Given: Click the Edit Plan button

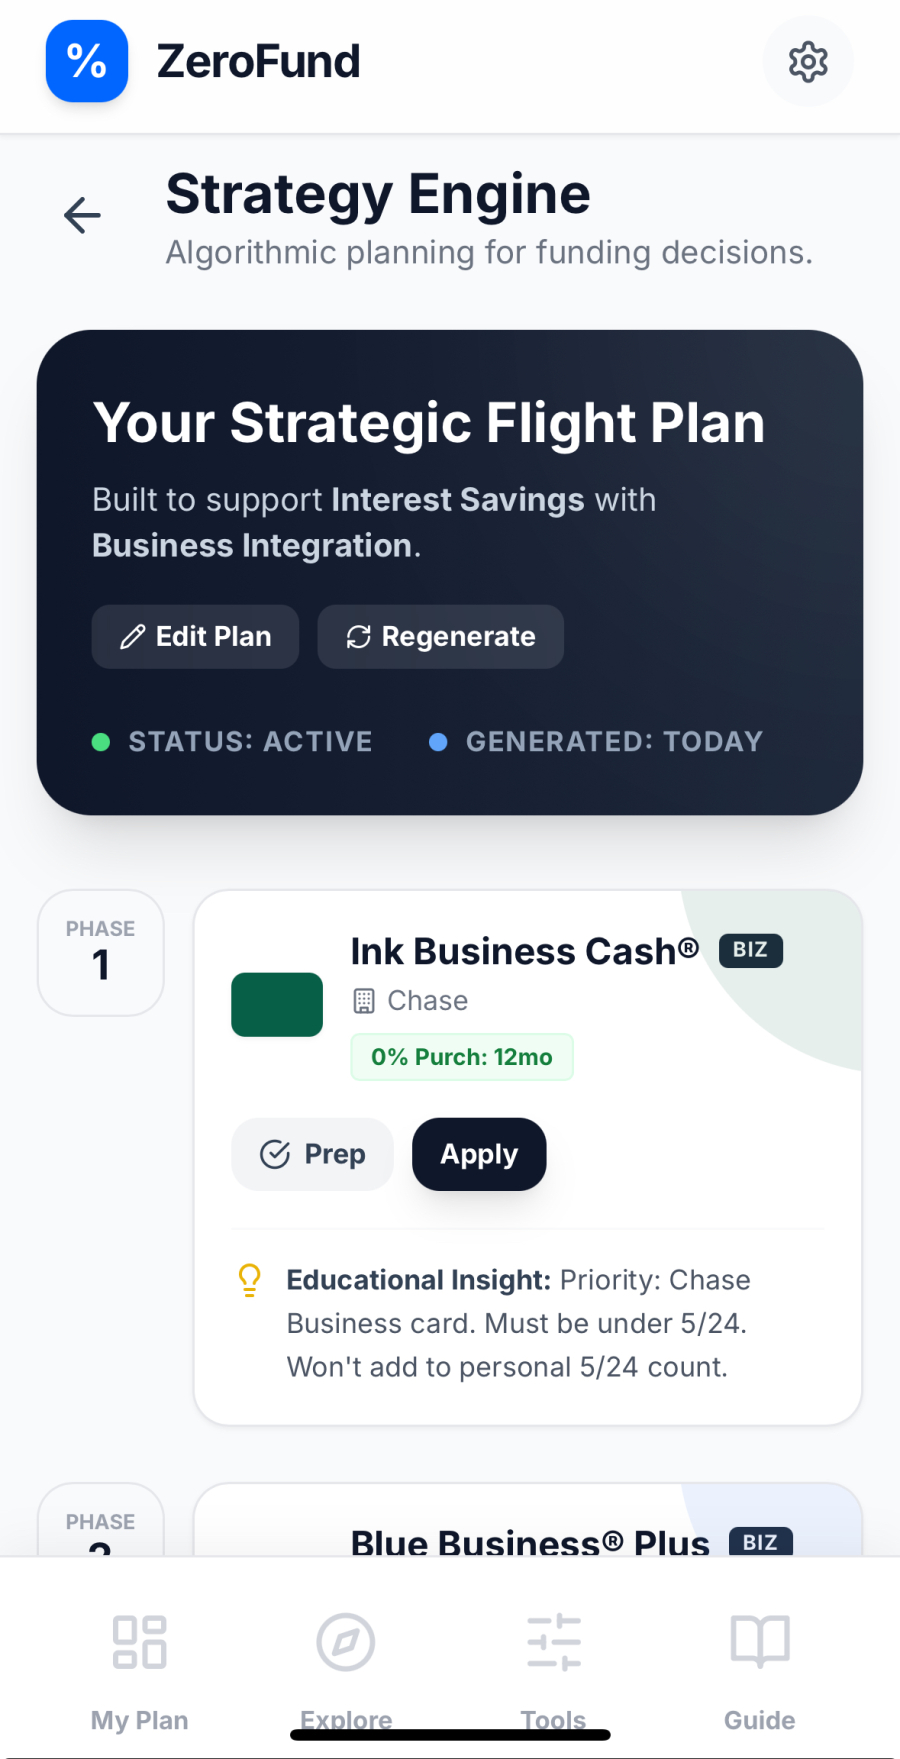Looking at the screenshot, I should click(195, 637).
